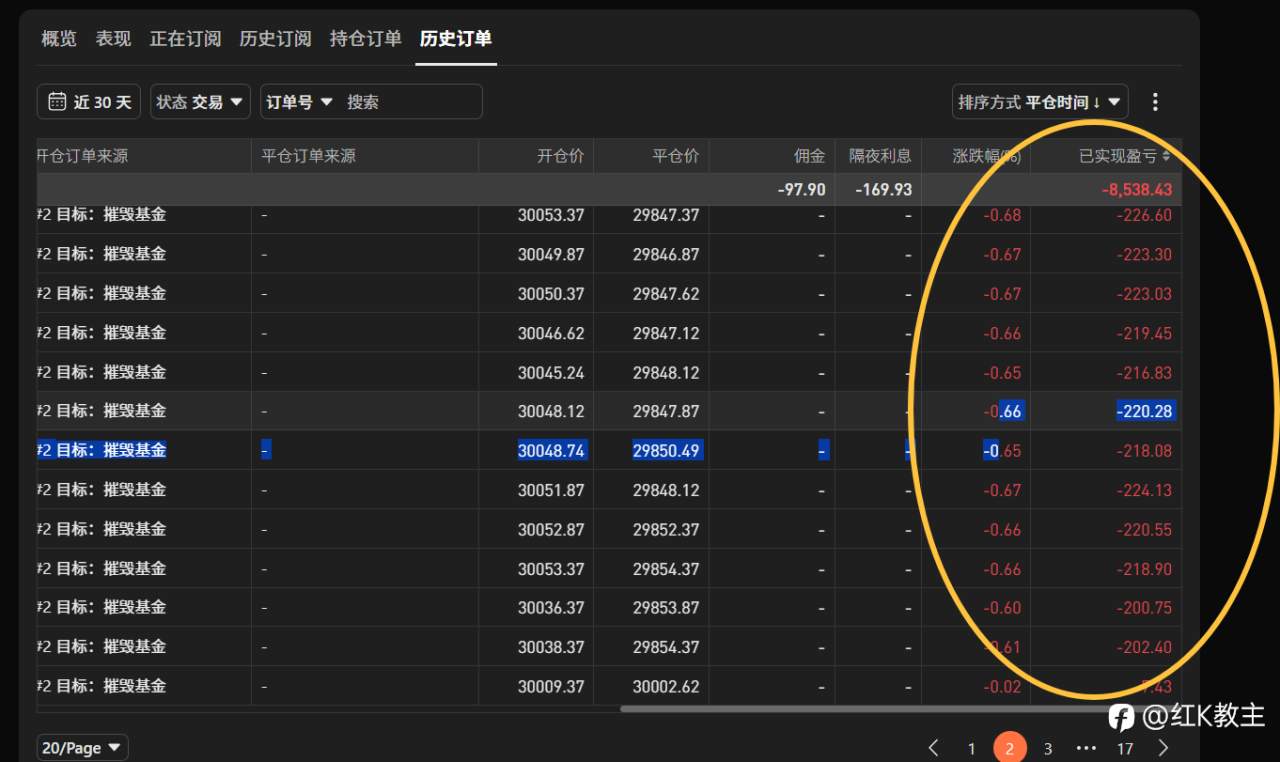The height and width of the screenshot is (762, 1280).
Task: Open the calendar date range picker icon
Action: click(x=57, y=102)
